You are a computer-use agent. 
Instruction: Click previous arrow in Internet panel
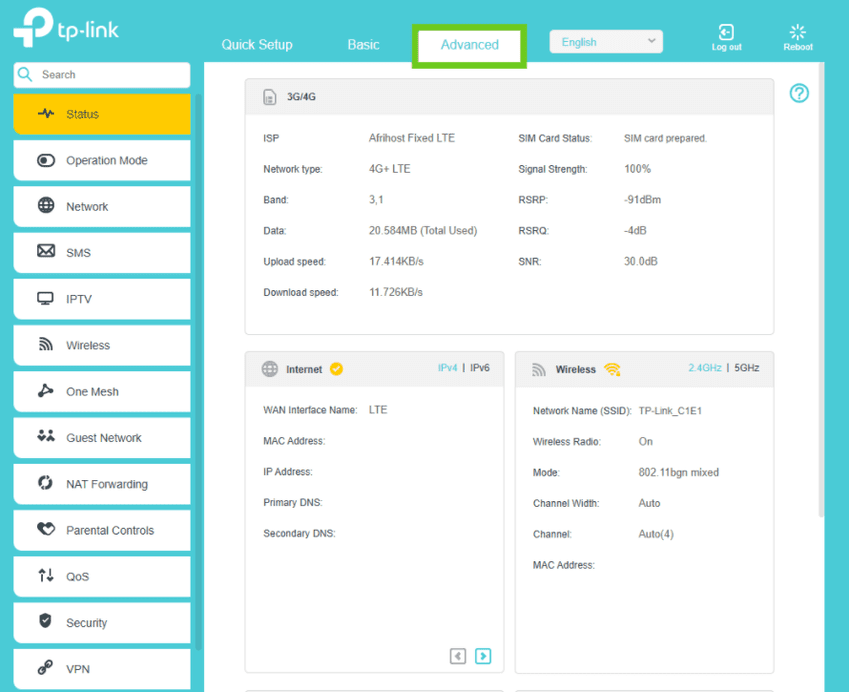click(458, 656)
